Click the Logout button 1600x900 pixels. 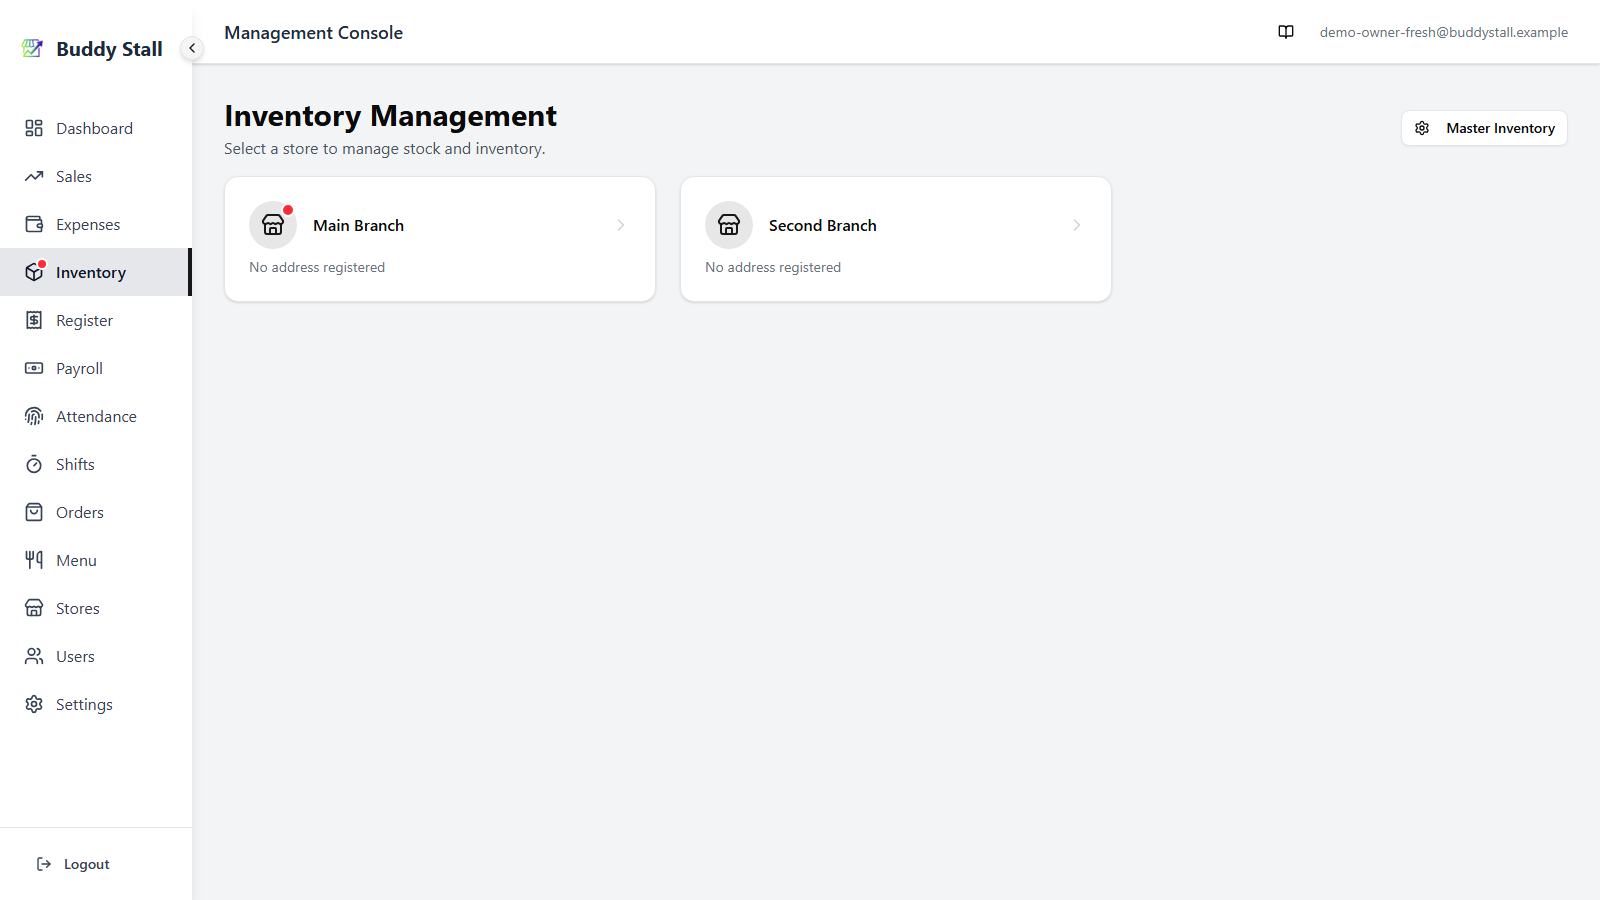click(73, 864)
